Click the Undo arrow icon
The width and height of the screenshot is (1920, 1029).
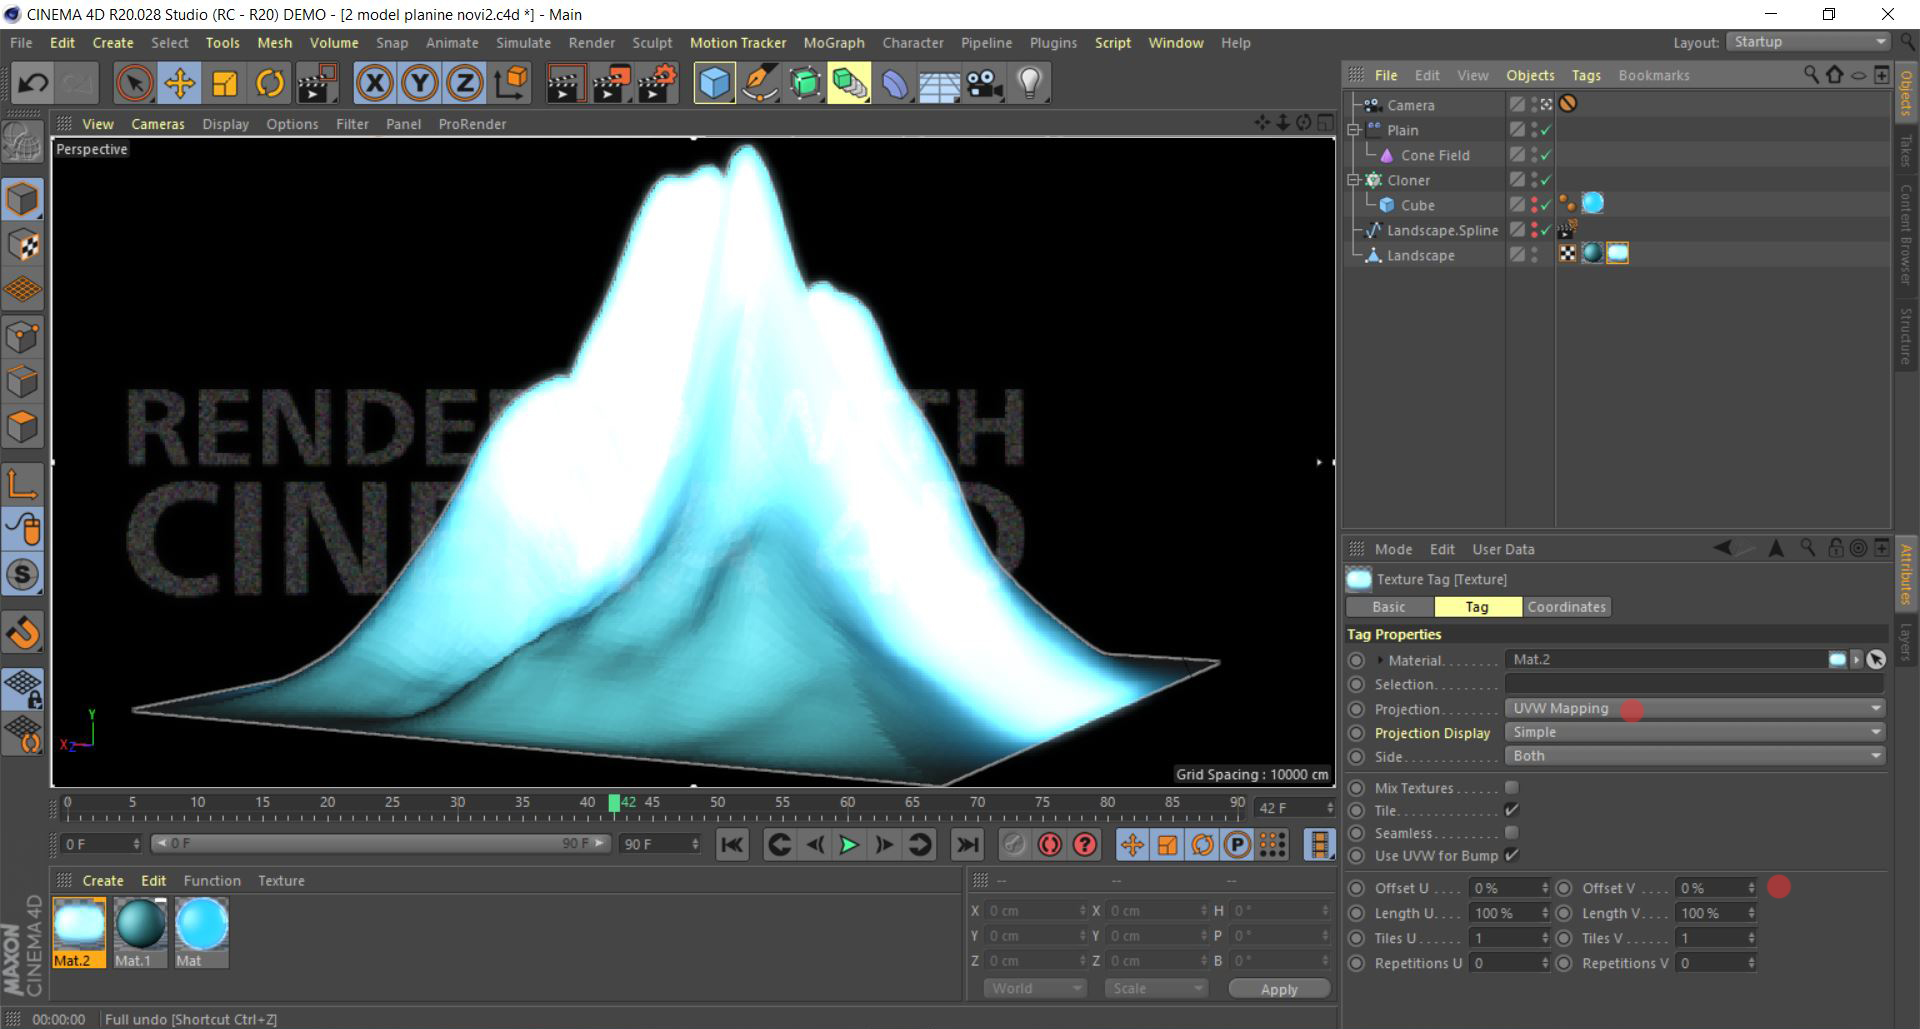[32, 83]
